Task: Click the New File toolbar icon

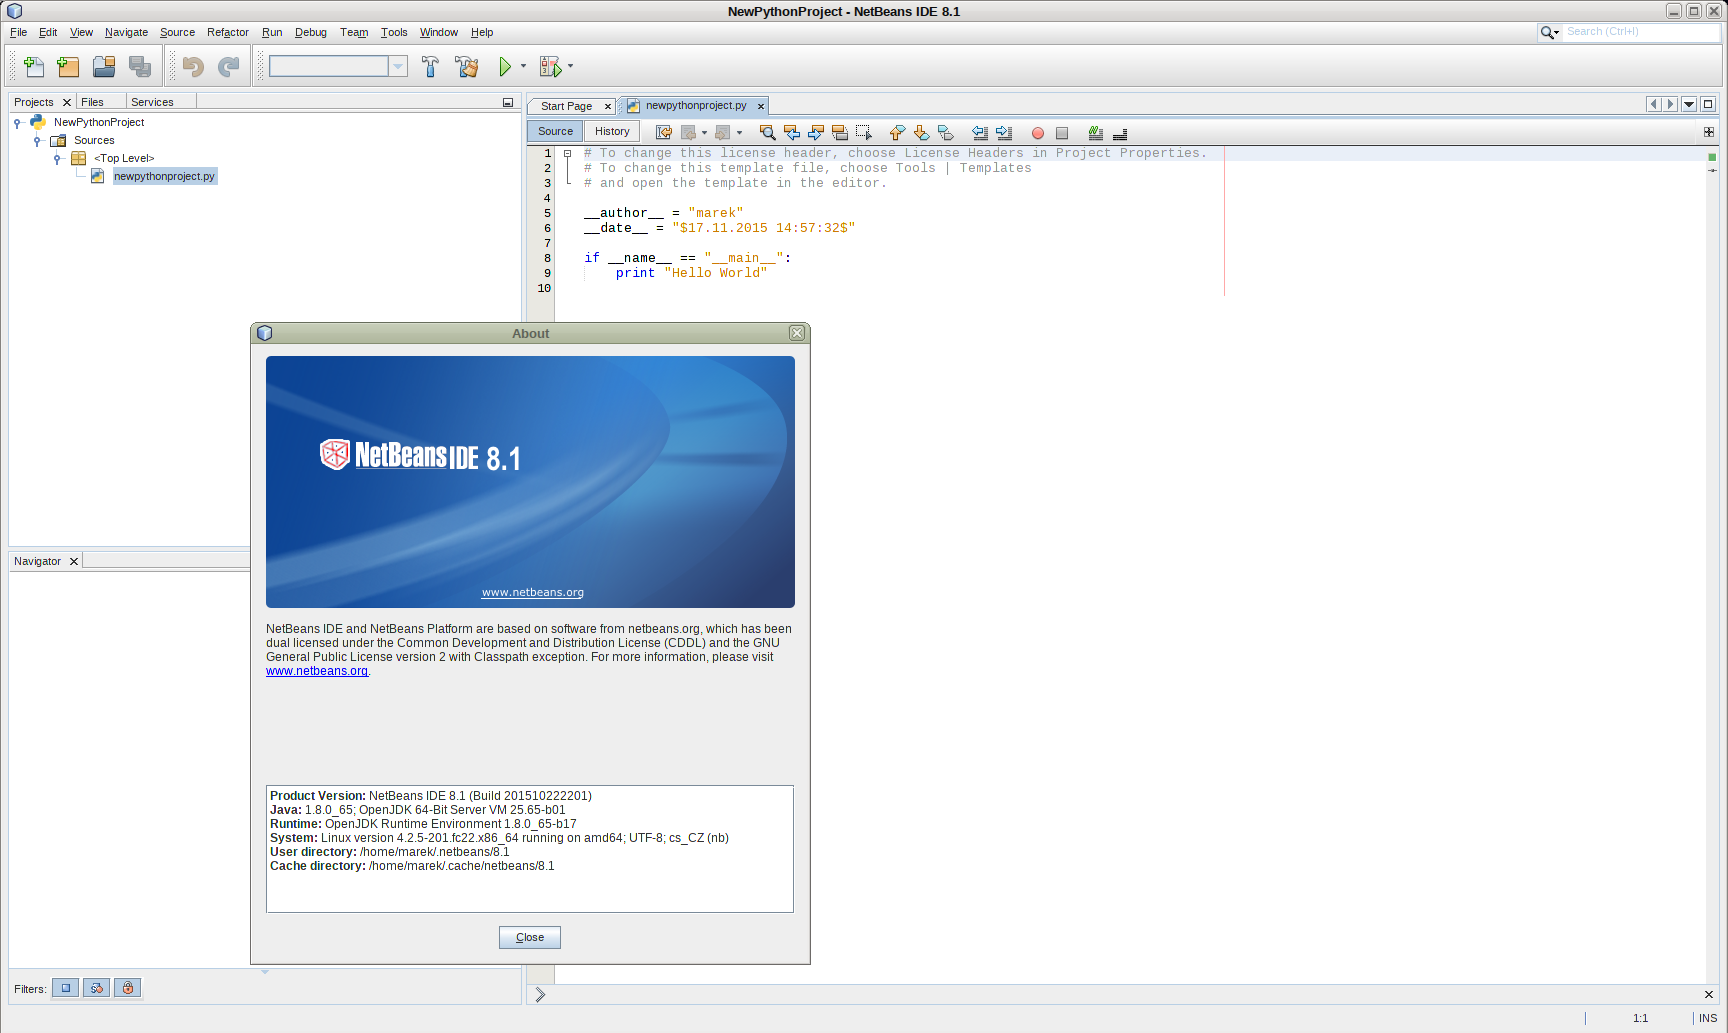Action: tap(34, 67)
